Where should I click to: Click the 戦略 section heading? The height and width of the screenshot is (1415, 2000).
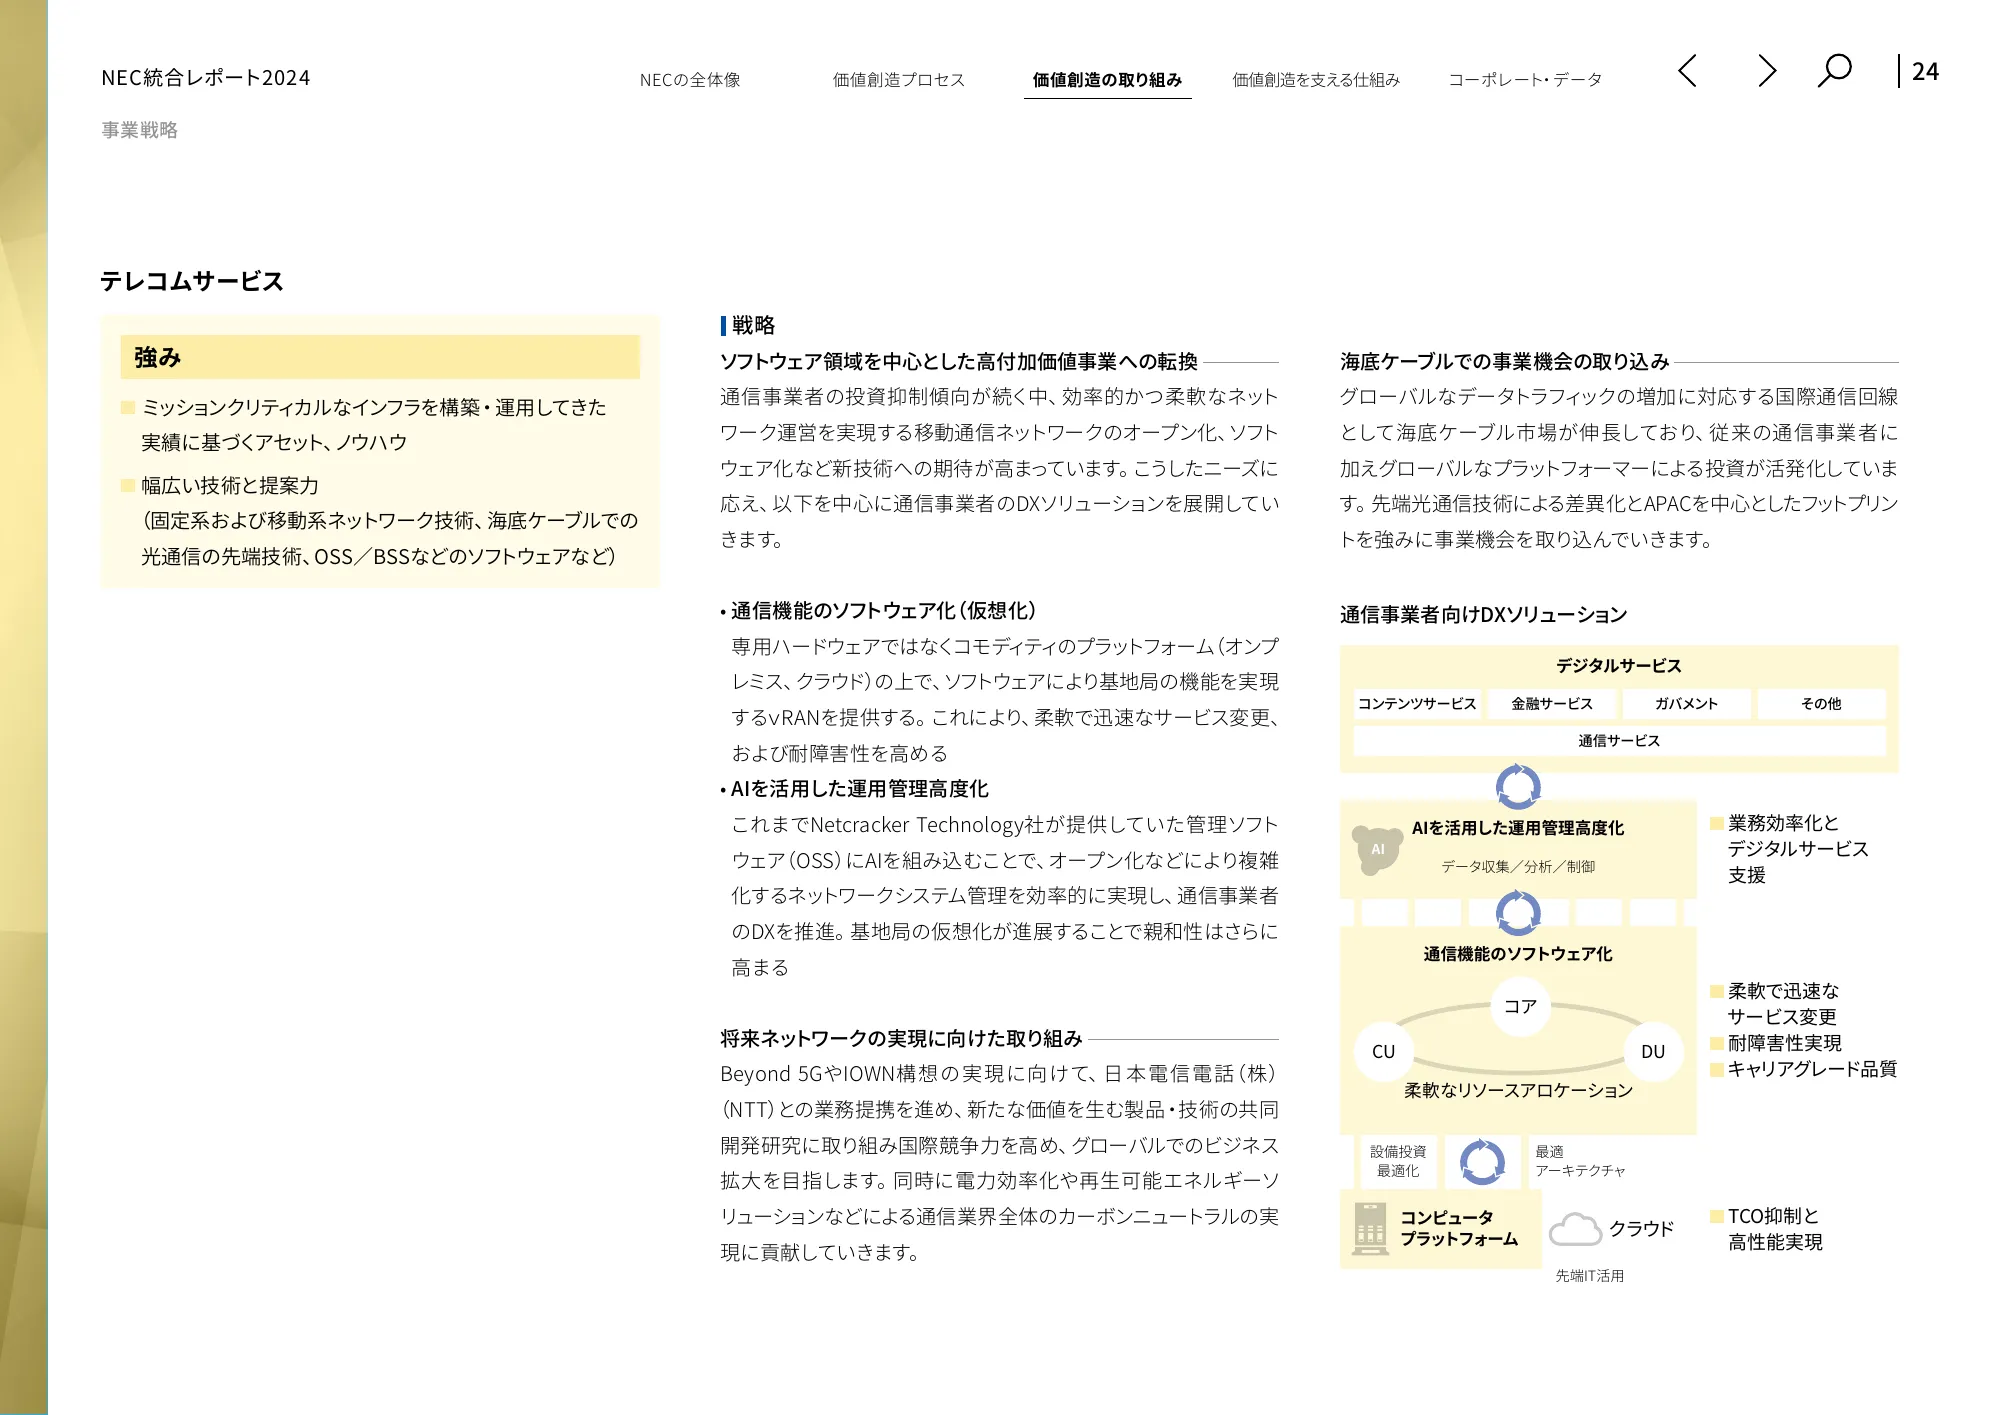point(753,325)
